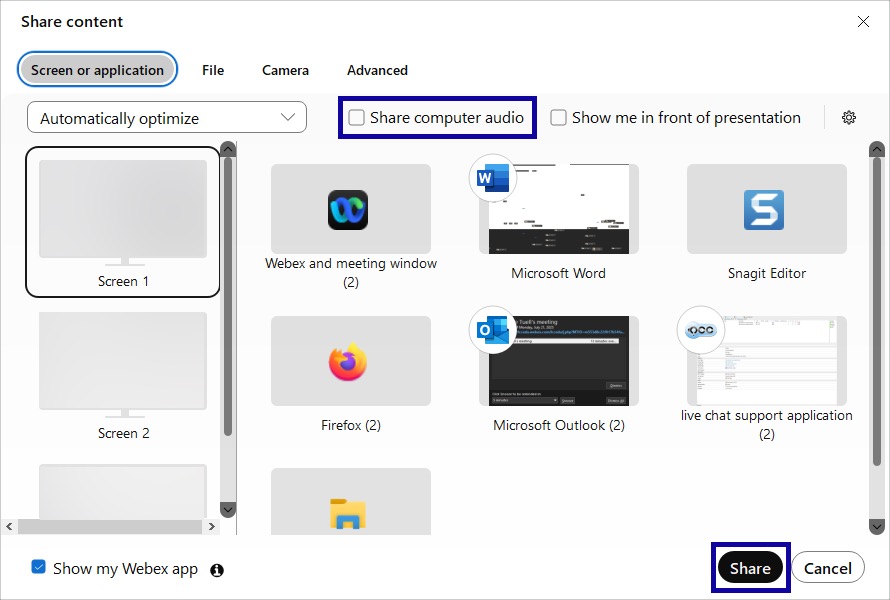The width and height of the screenshot is (890, 600).
Task: Go to the Advanced tab
Action: click(377, 70)
